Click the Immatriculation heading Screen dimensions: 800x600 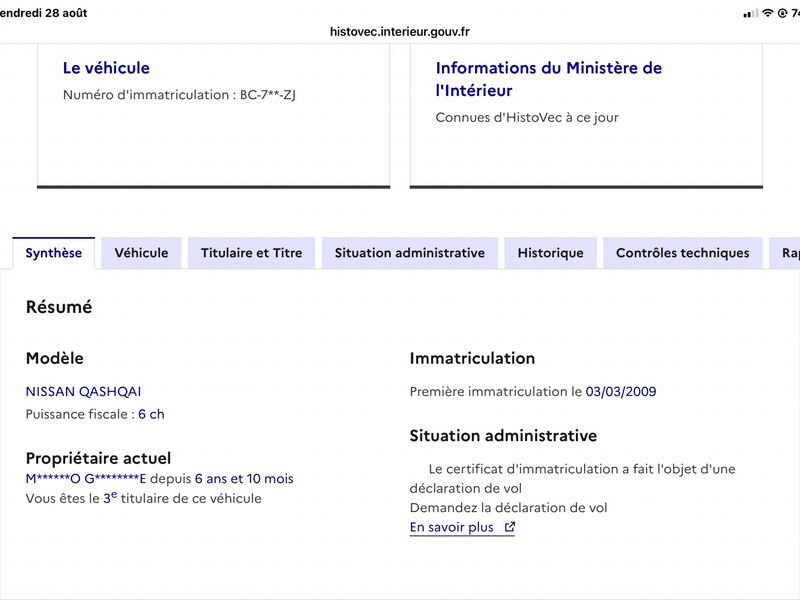472,358
